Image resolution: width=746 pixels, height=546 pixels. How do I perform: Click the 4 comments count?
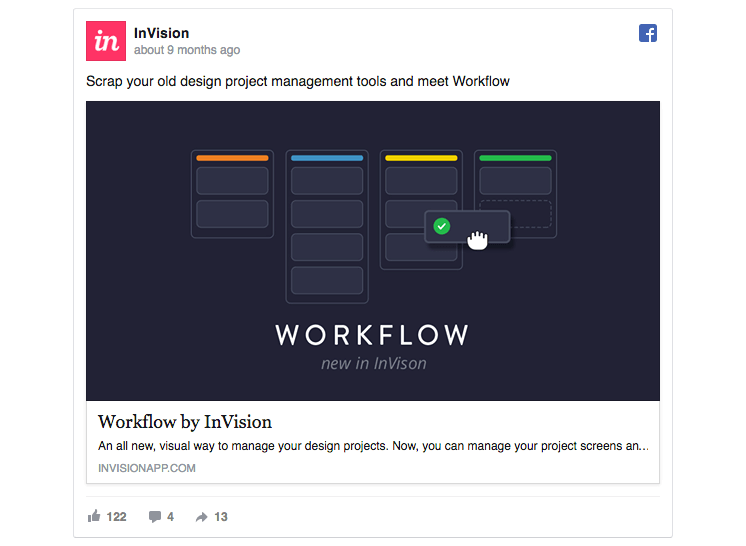pyautogui.click(x=170, y=517)
